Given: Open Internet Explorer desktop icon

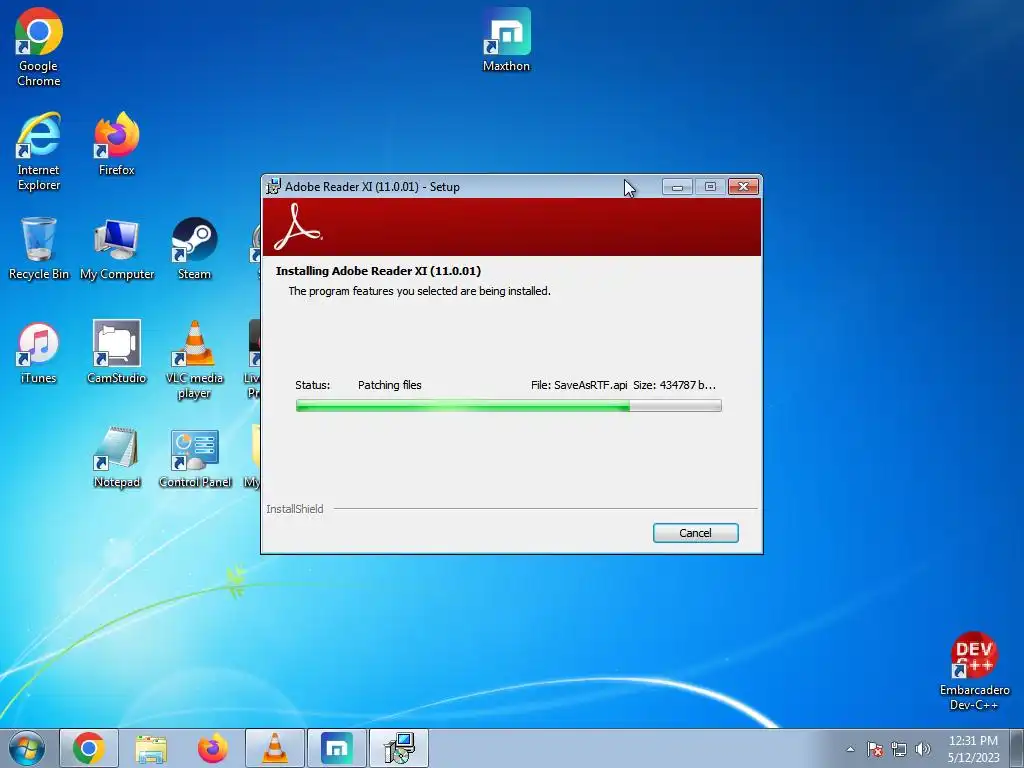Looking at the screenshot, I should pos(39,152).
